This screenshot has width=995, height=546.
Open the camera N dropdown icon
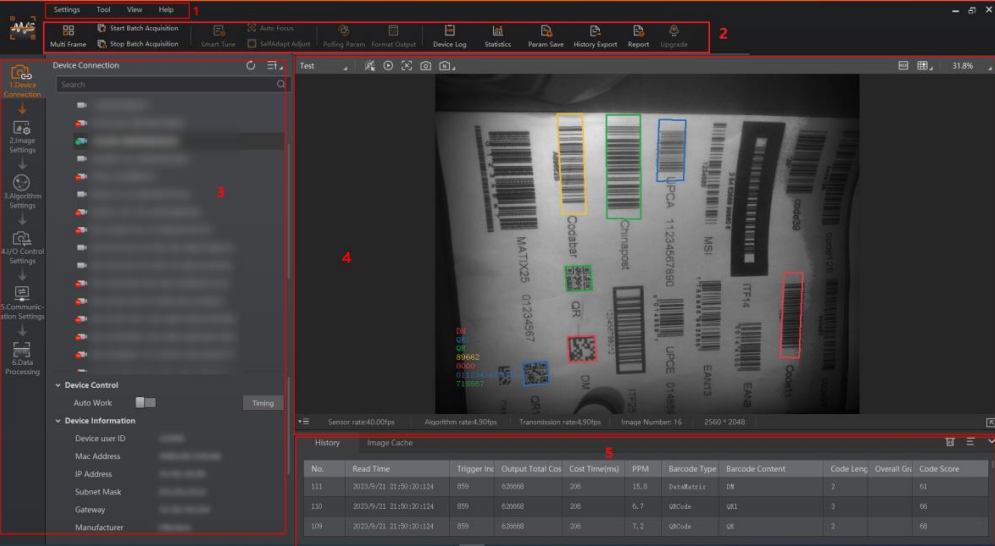click(447, 66)
